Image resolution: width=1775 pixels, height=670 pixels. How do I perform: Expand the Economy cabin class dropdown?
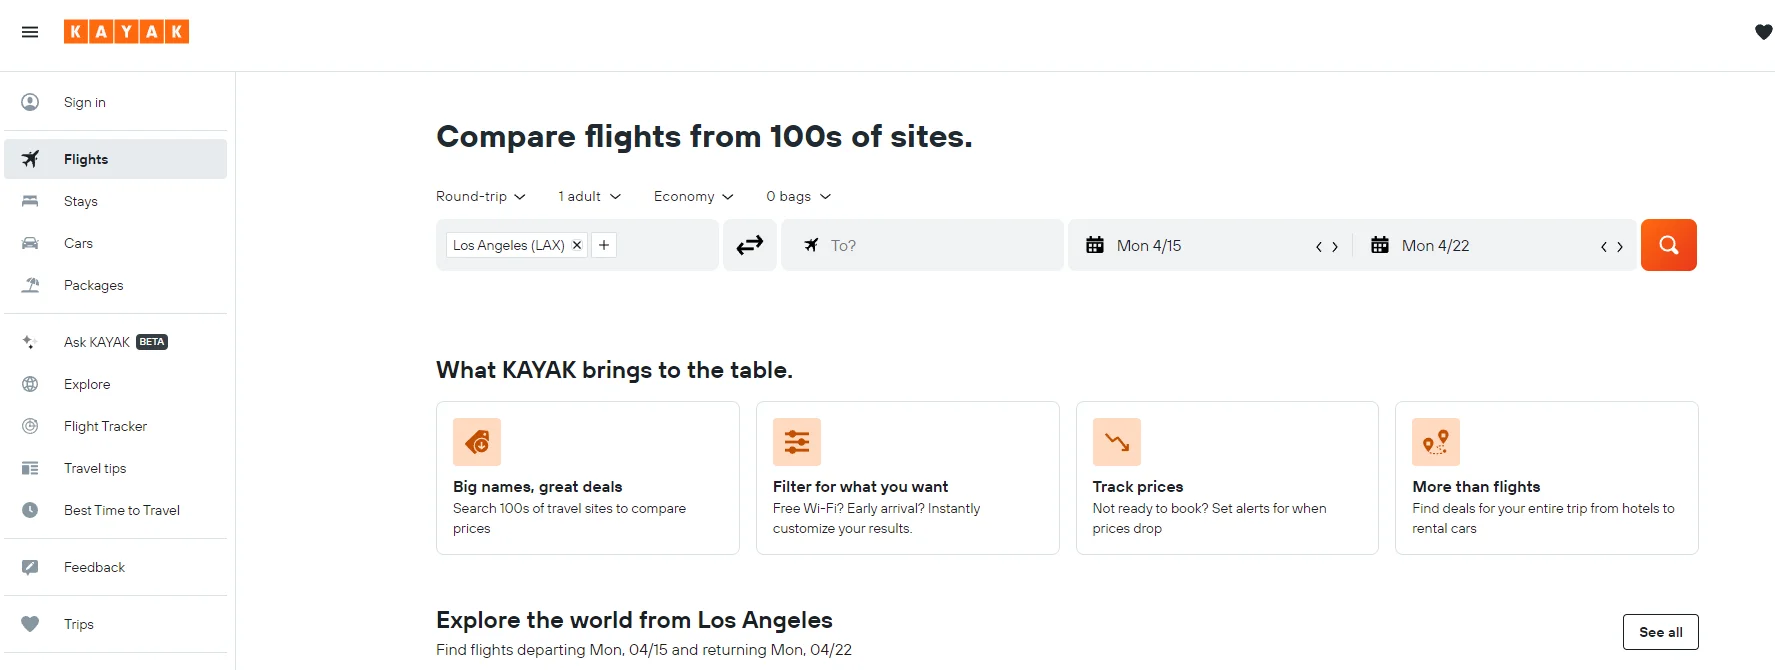pyautogui.click(x=693, y=196)
